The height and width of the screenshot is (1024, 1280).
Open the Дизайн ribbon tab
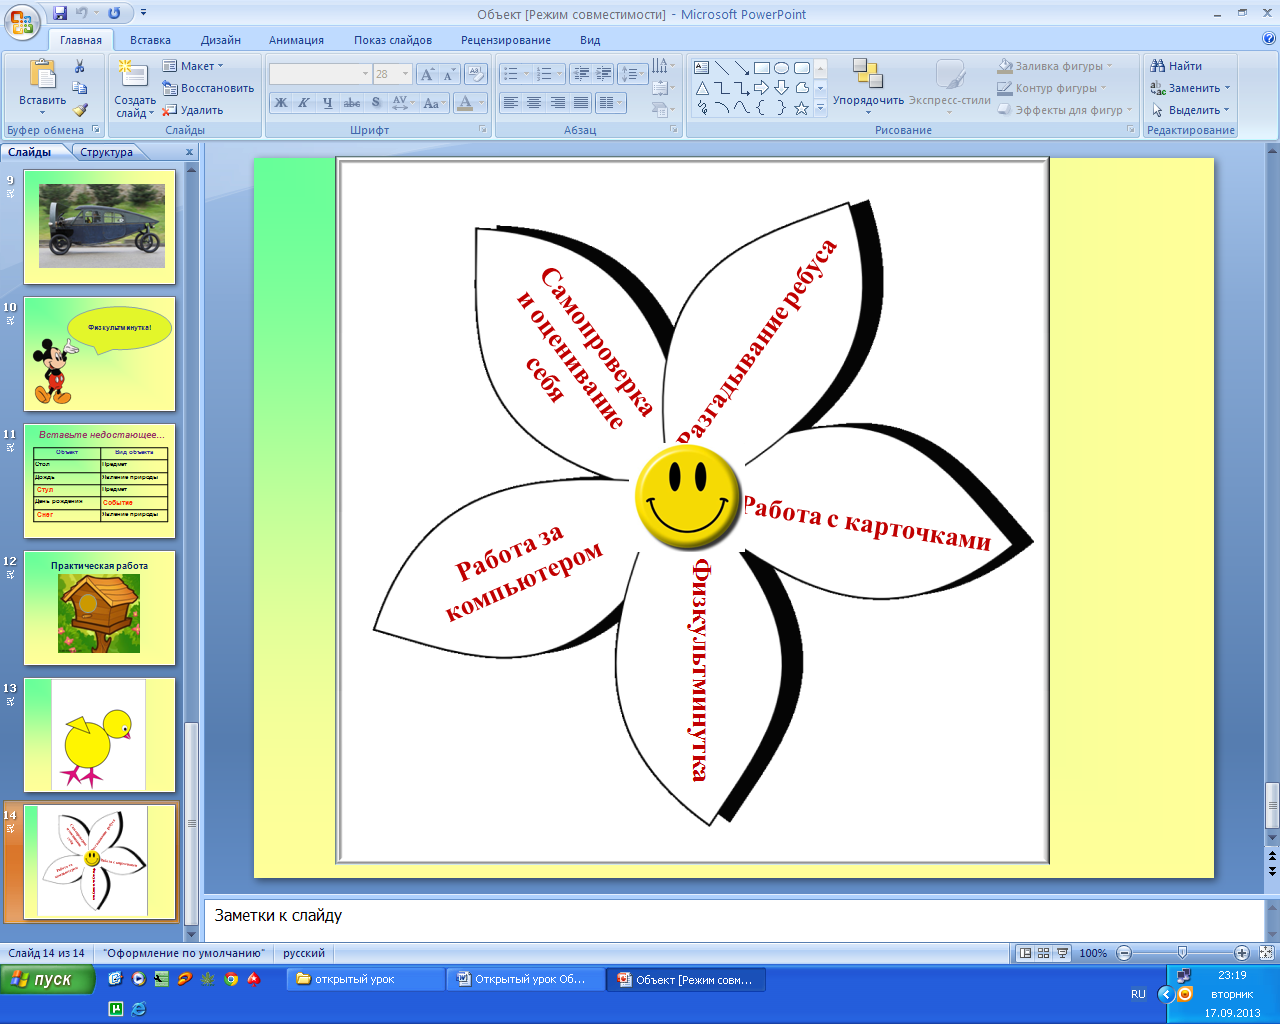pyautogui.click(x=220, y=40)
